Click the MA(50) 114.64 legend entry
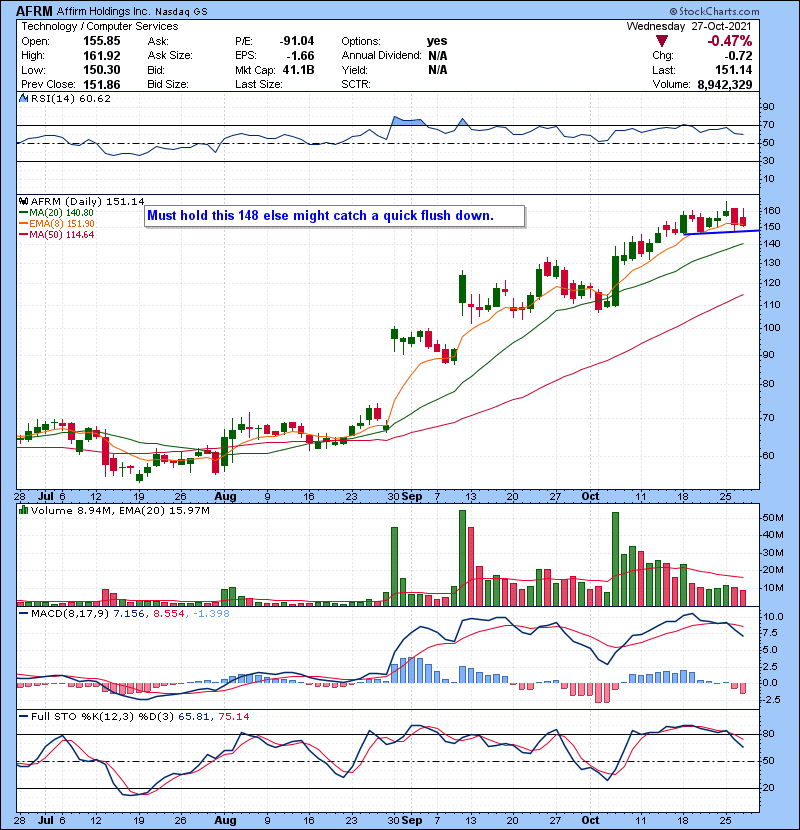The image size is (800, 830). [x=56, y=235]
